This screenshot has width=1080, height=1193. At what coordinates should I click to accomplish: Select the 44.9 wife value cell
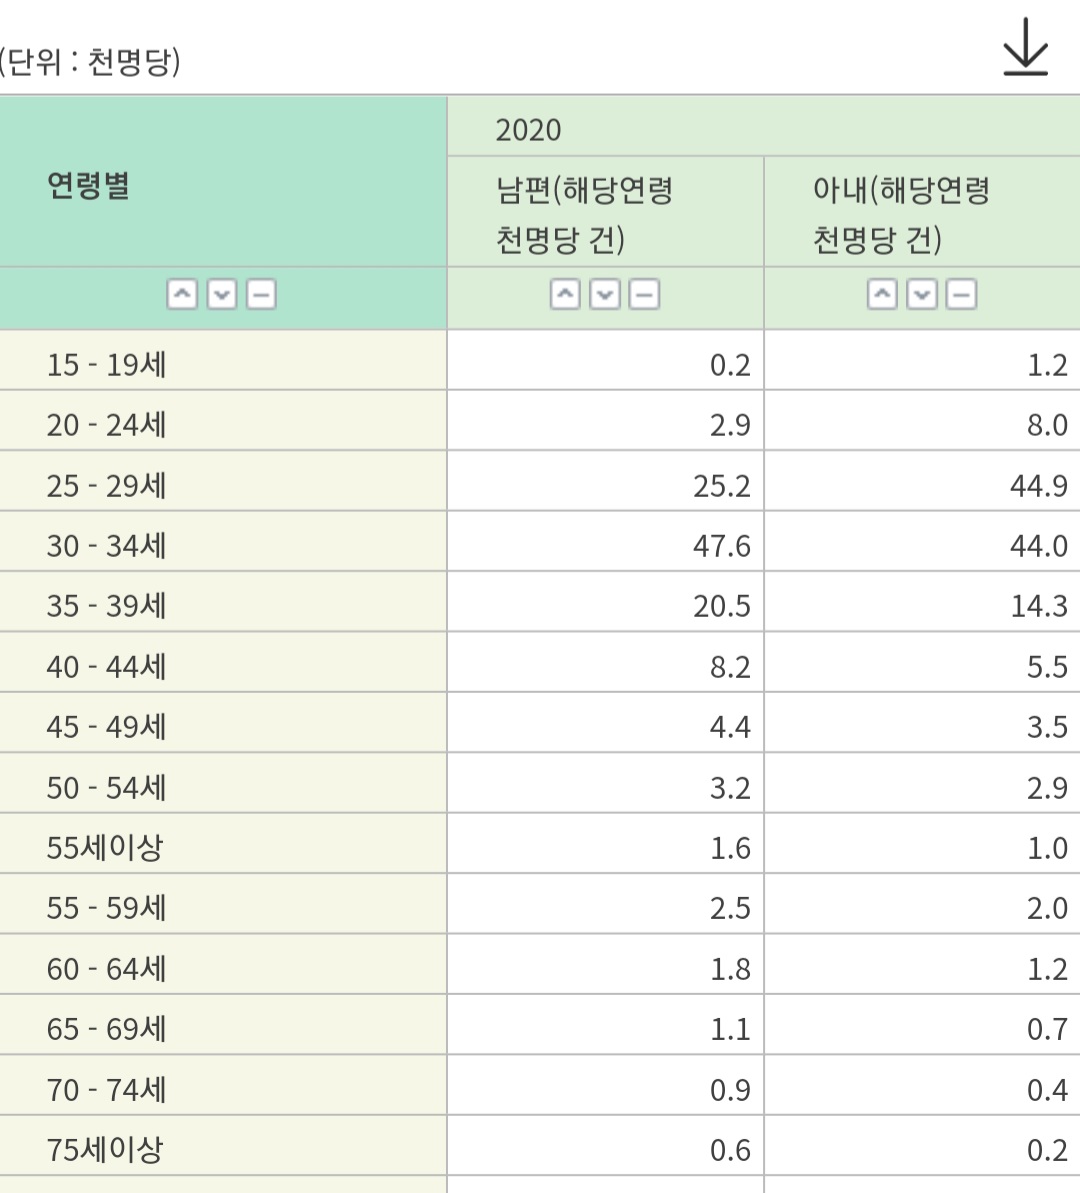1038,486
